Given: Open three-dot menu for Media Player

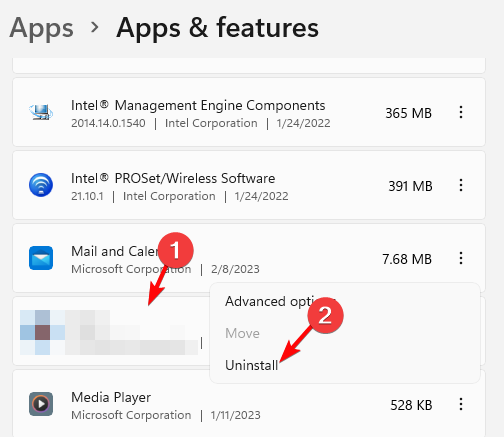Looking at the screenshot, I should pos(461,404).
